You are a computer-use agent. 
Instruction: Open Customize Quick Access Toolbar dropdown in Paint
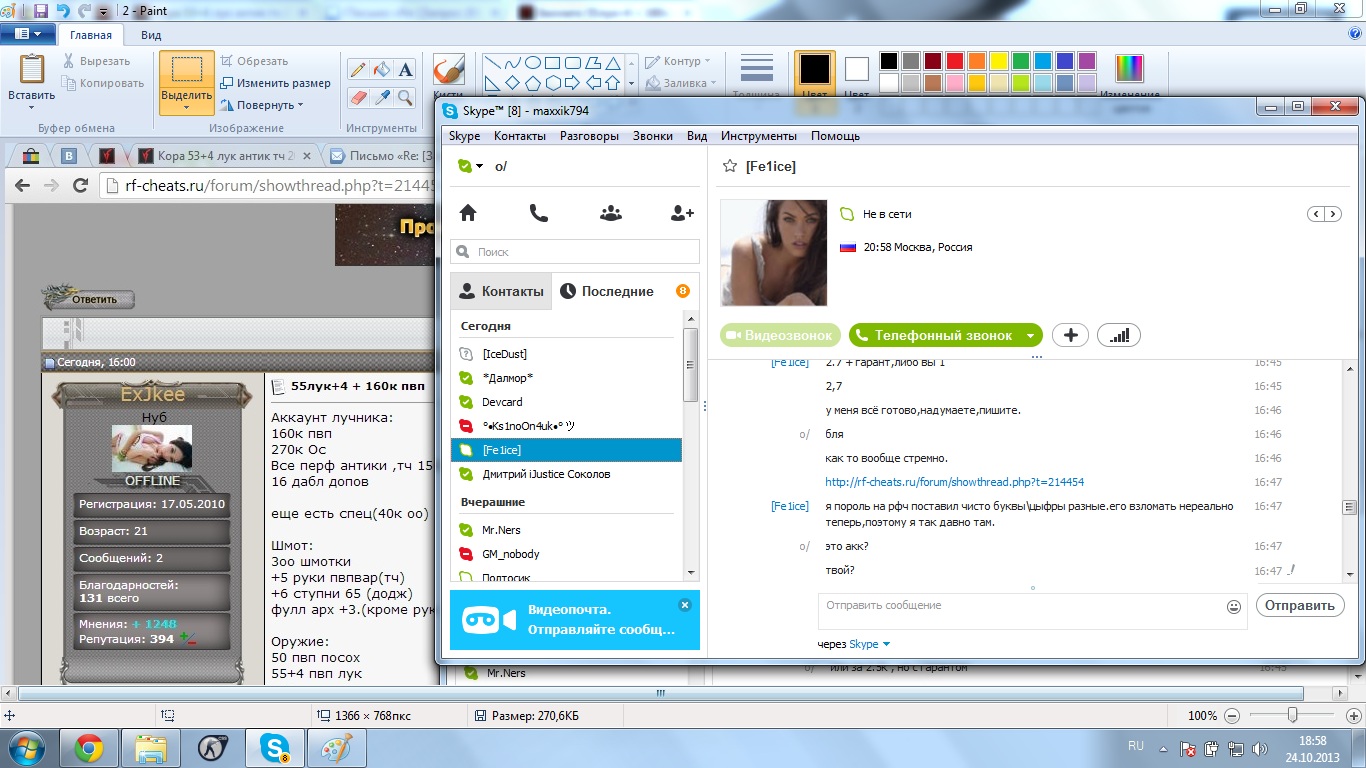(103, 12)
